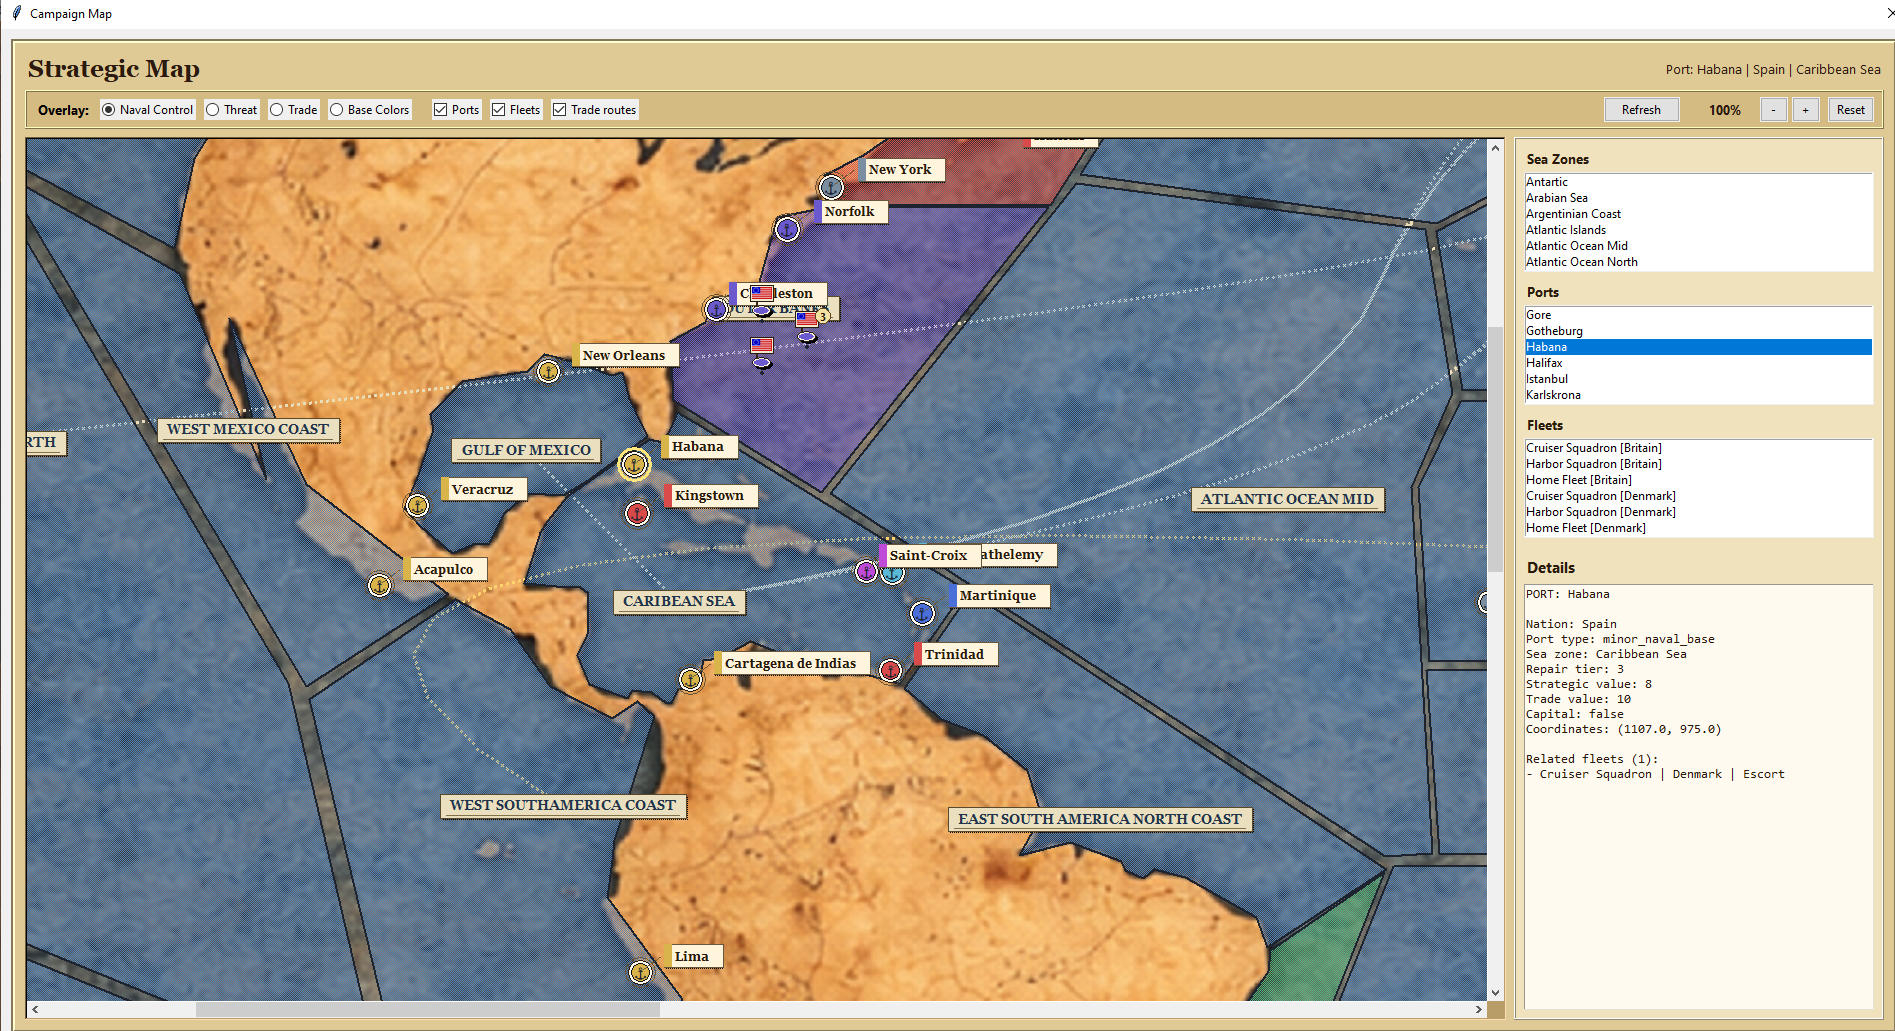This screenshot has width=1895, height=1031.
Task: Select Home Fleet [Denmark] entry
Action: 1698,528
